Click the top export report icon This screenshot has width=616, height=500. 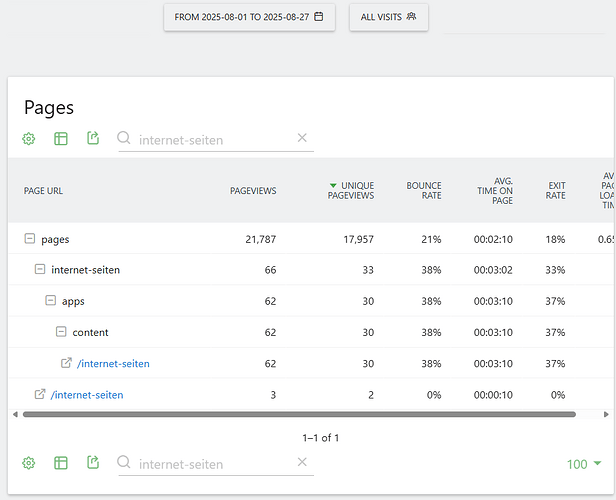(x=93, y=139)
